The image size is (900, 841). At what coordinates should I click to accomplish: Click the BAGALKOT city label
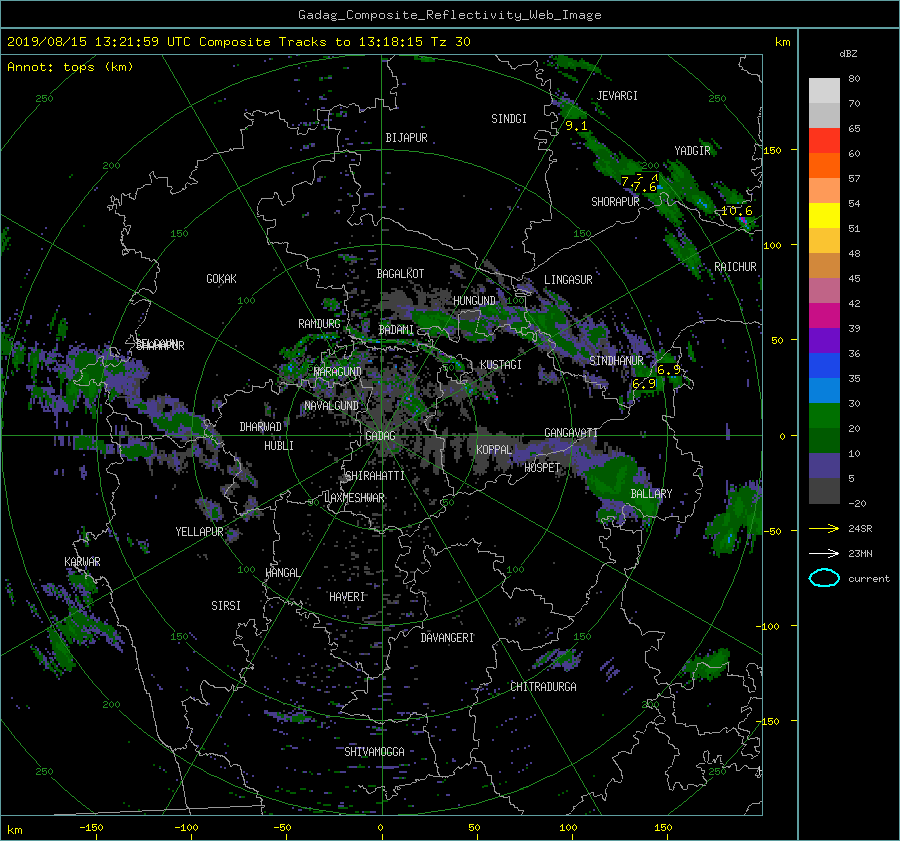tap(400, 274)
